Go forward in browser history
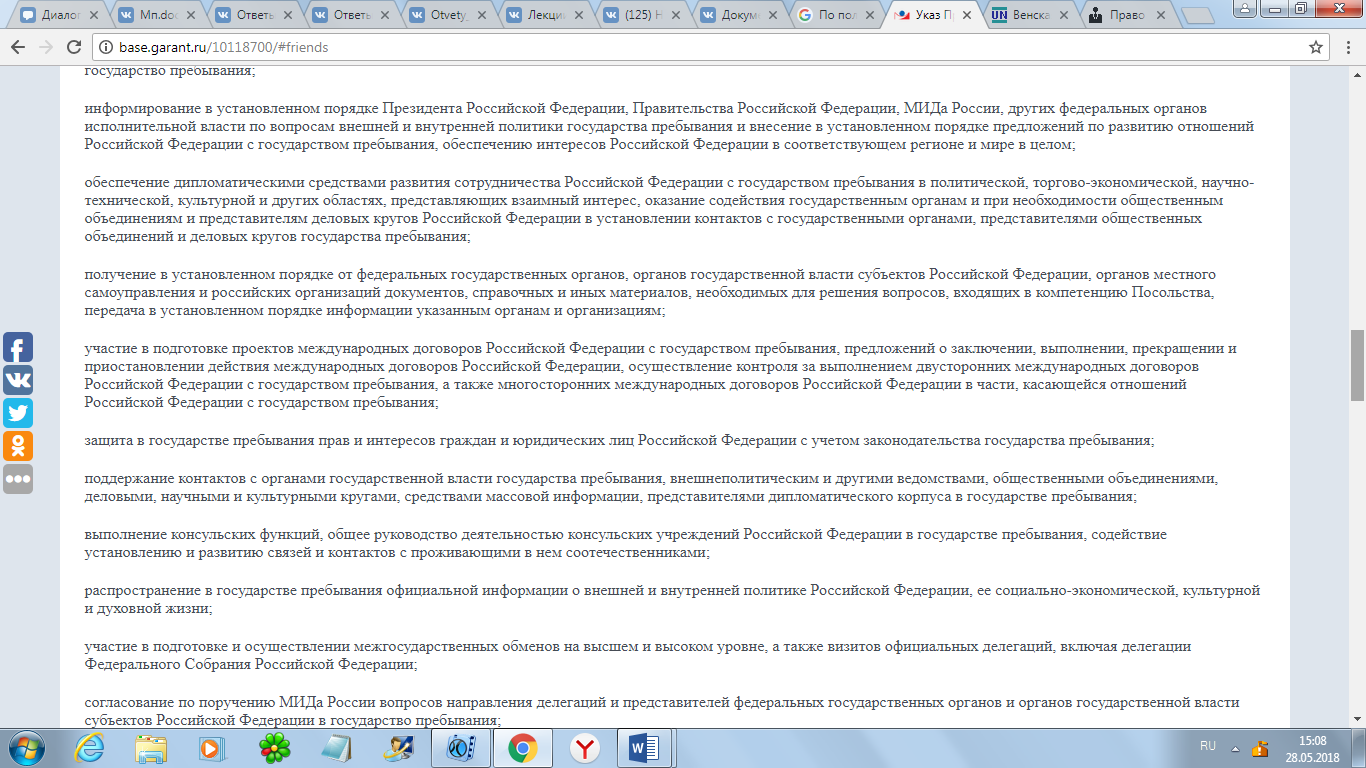 pyautogui.click(x=46, y=47)
